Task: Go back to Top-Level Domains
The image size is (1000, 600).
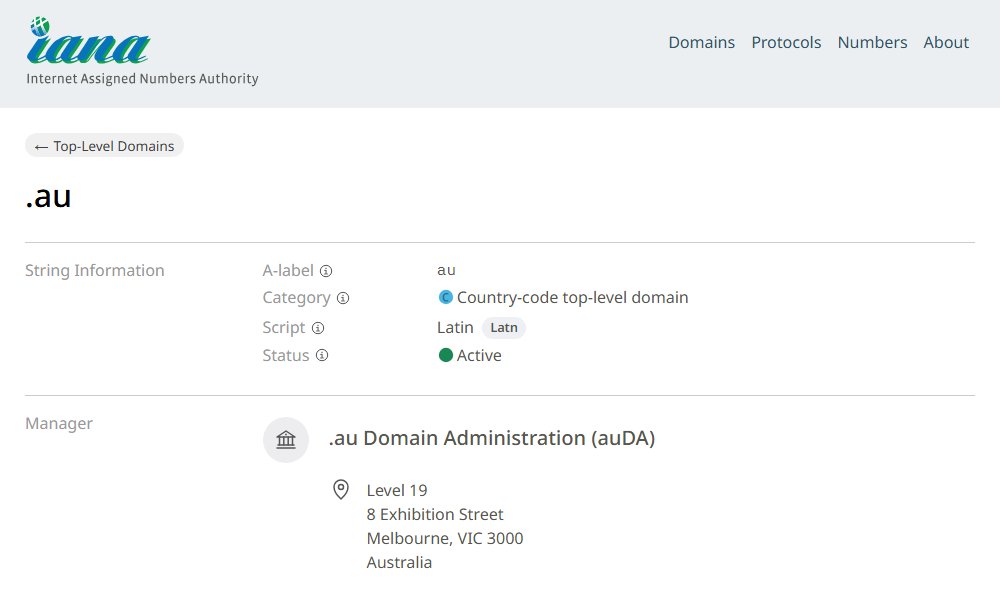Action: point(105,146)
